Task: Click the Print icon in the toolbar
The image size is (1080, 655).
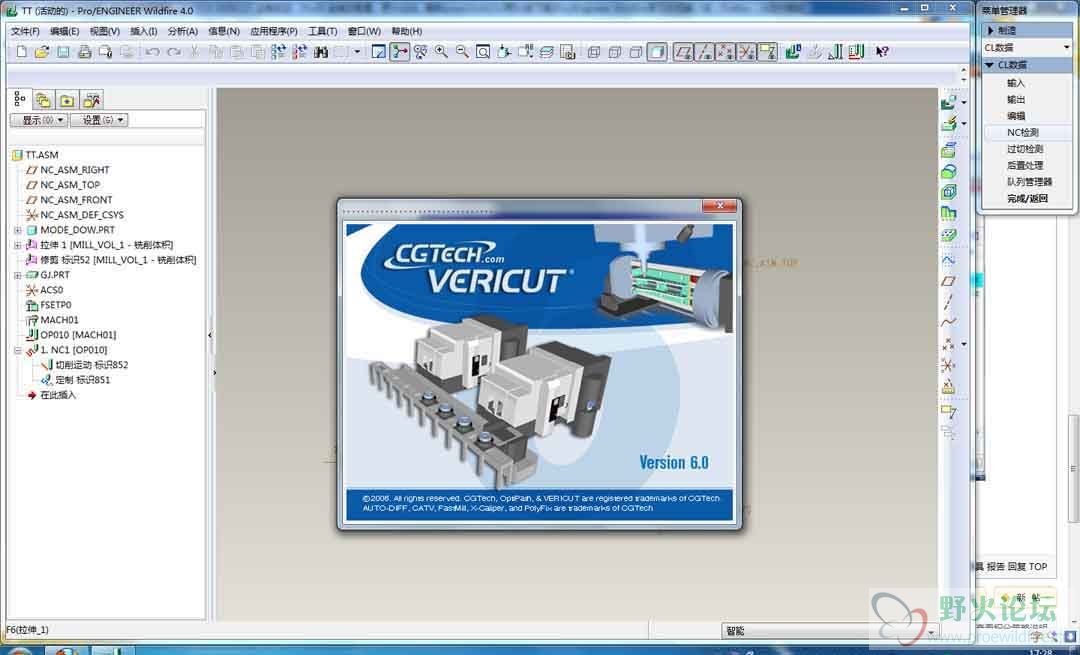Action: point(84,52)
